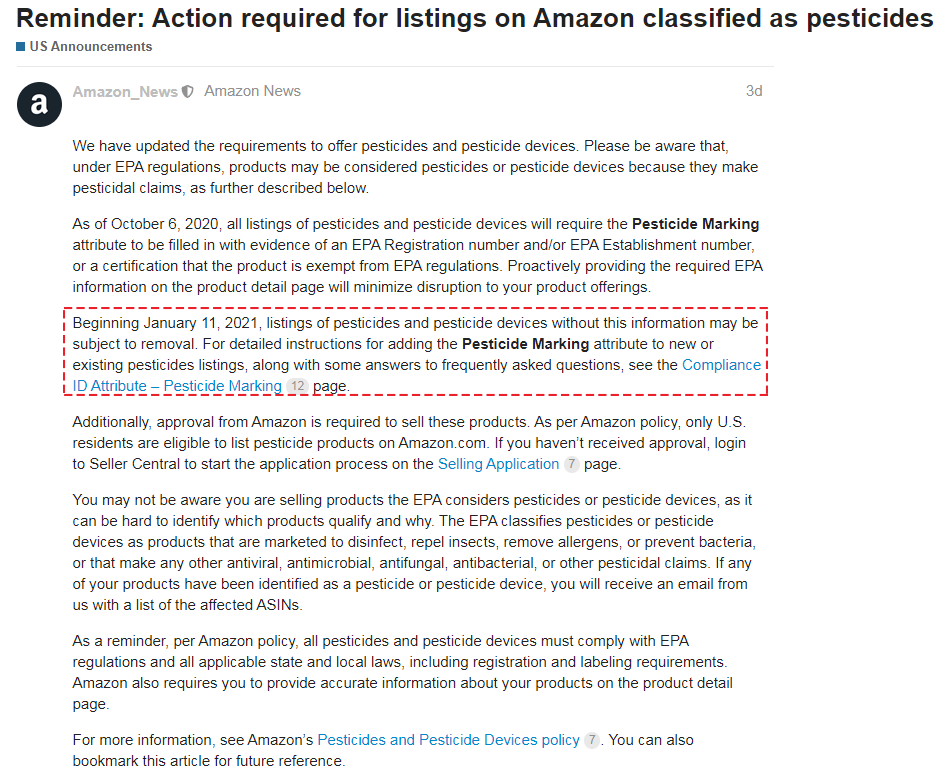The height and width of the screenshot is (781, 945).
Task: Click the blue category square before US Announcements
Action: tap(21, 47)
